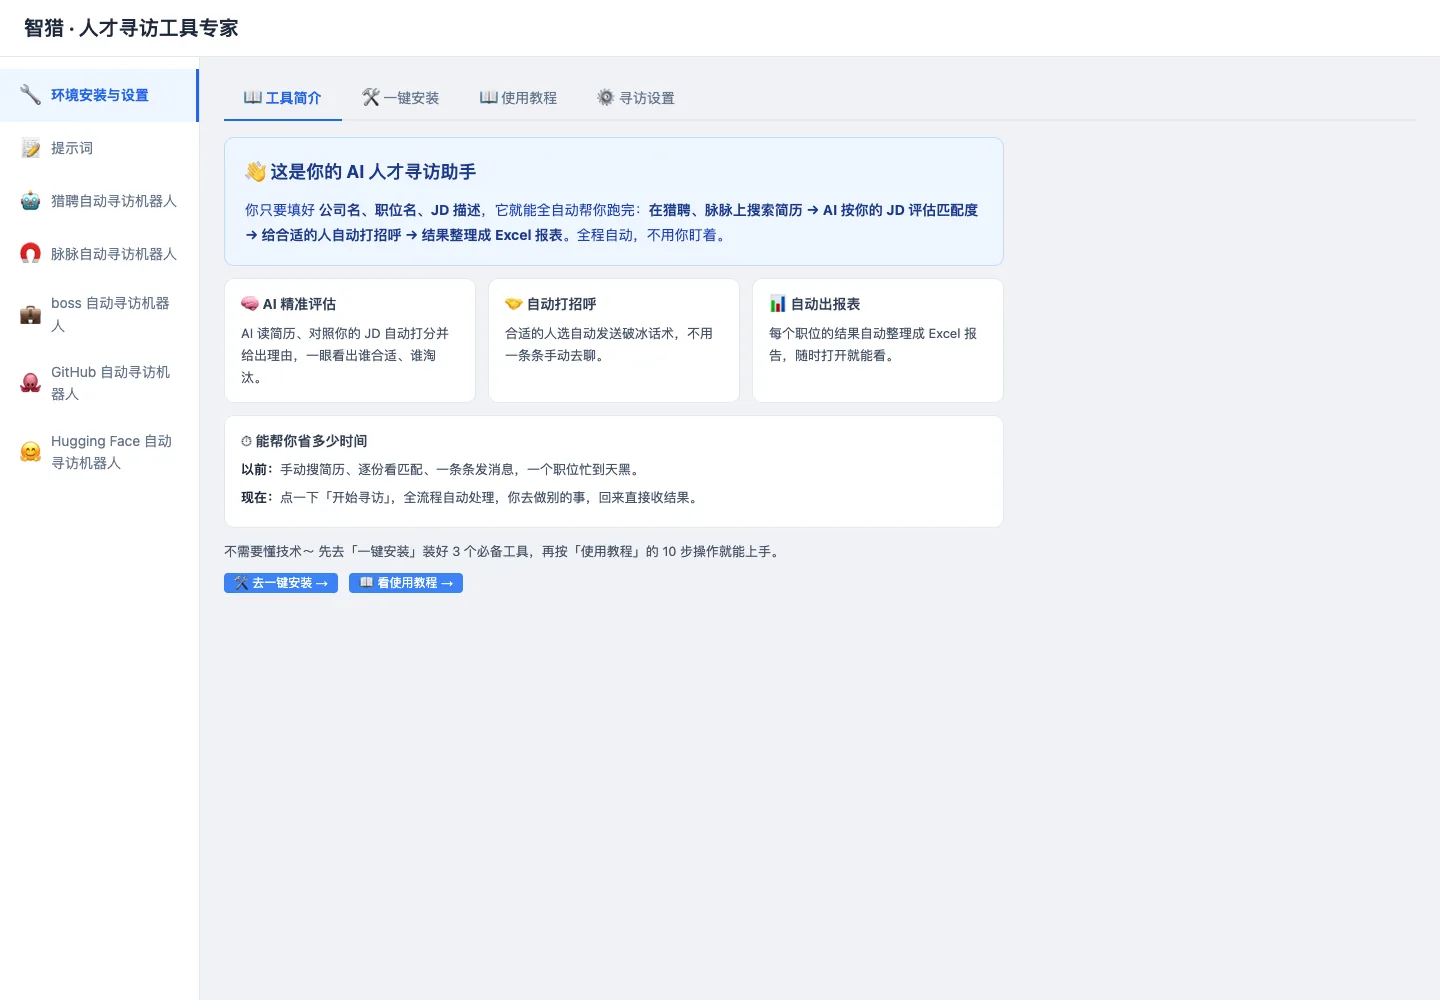1440x1000 pixels.
Task: Open the 一键安装 tab
Action: (x=401, y=98)
